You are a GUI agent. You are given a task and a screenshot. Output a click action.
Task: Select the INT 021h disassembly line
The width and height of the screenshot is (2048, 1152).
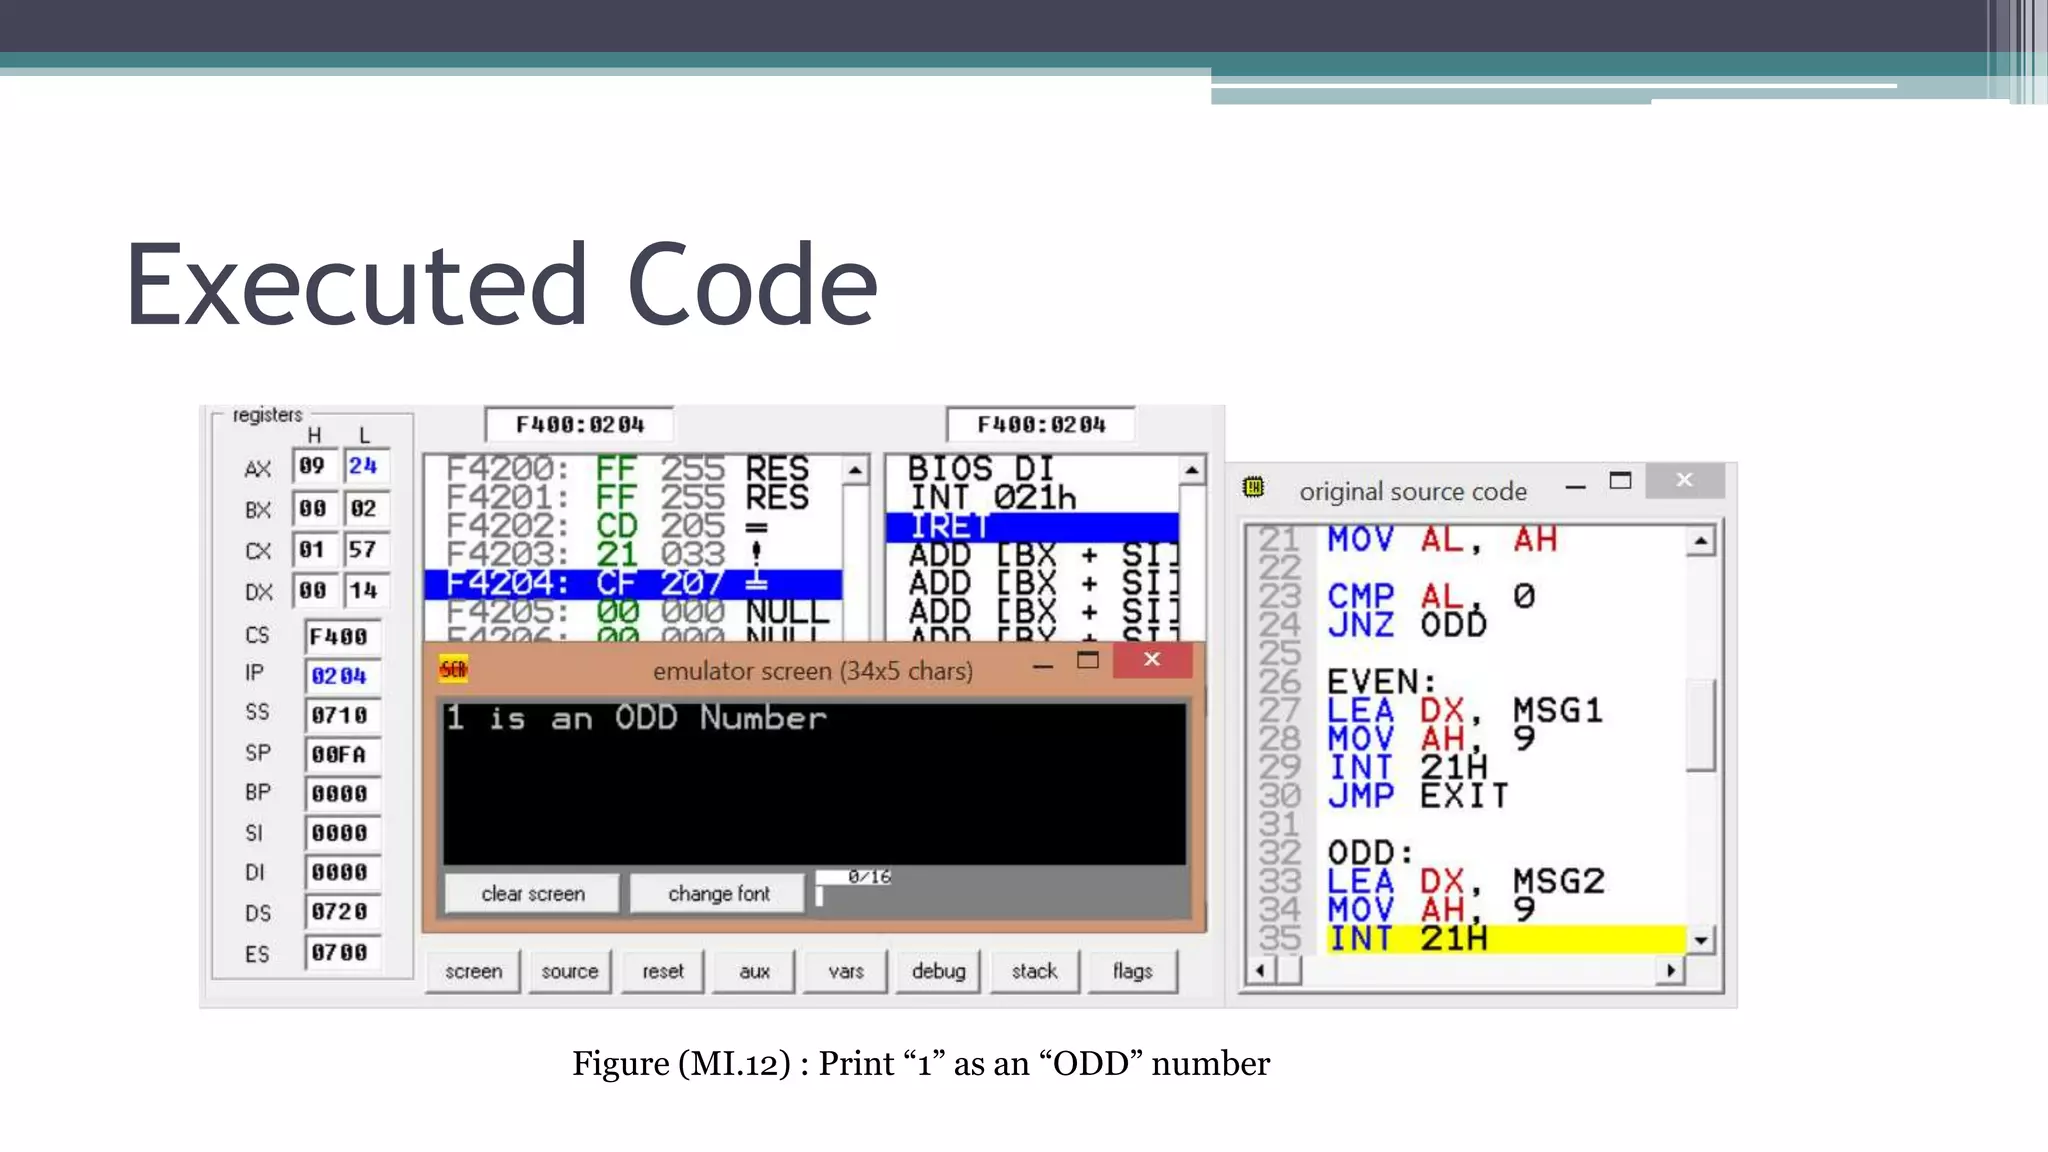click(1032, 497)
